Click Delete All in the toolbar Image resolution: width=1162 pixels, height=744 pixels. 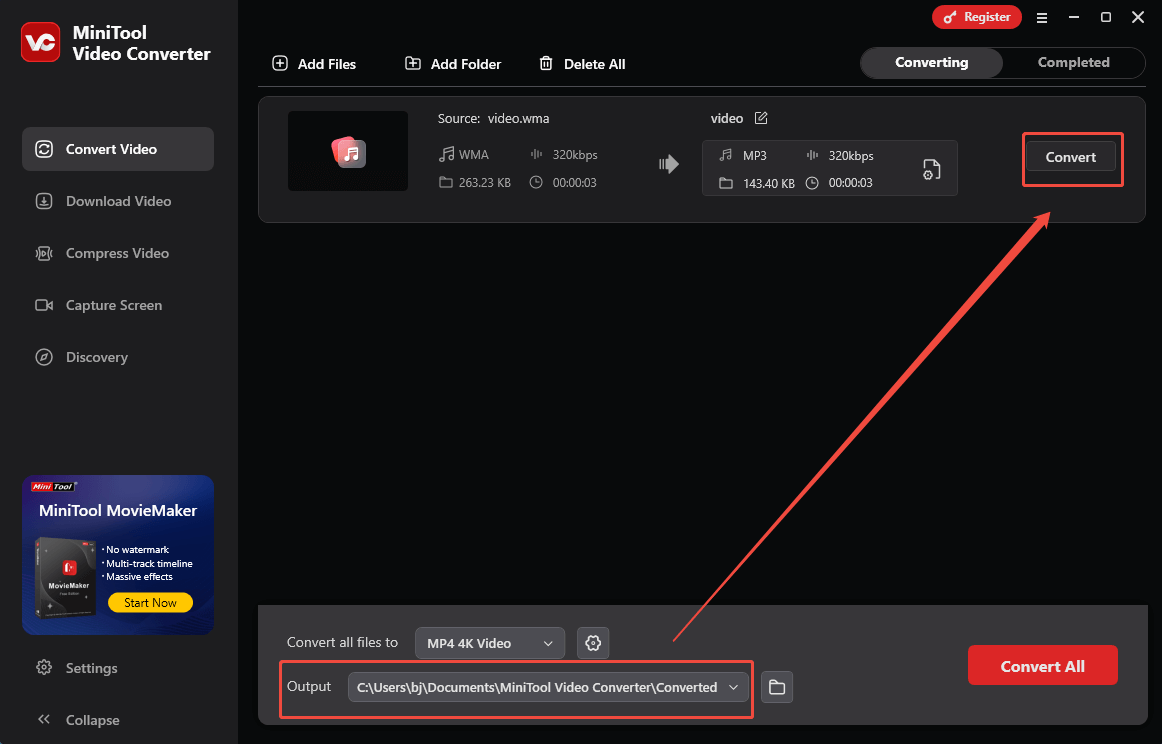click(582, 64)
